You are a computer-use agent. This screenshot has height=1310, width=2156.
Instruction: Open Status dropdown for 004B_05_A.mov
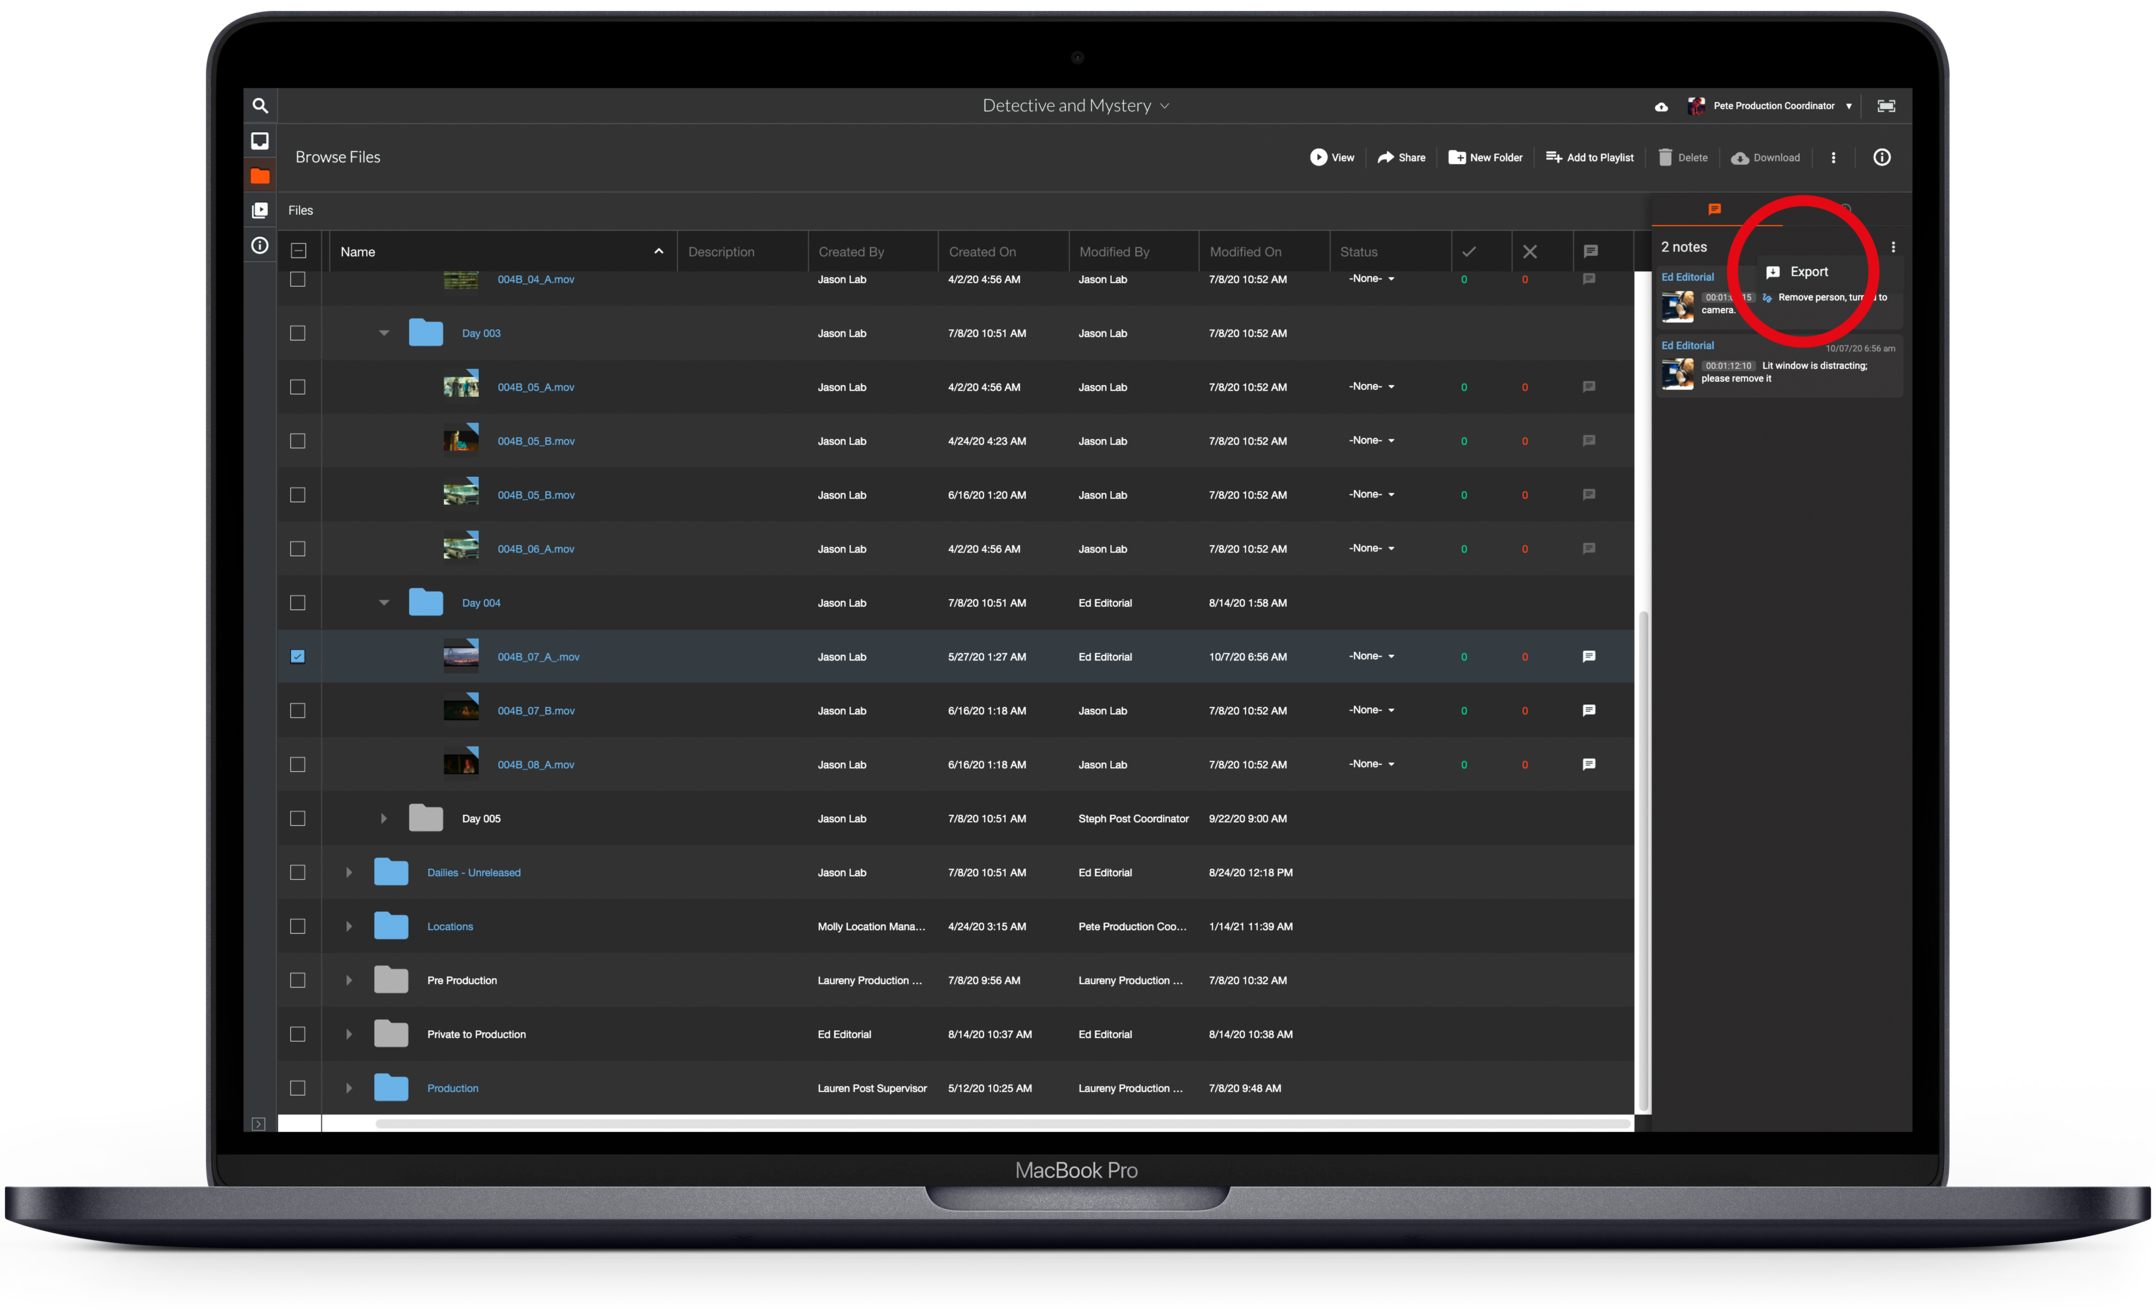pos(1372,386)
